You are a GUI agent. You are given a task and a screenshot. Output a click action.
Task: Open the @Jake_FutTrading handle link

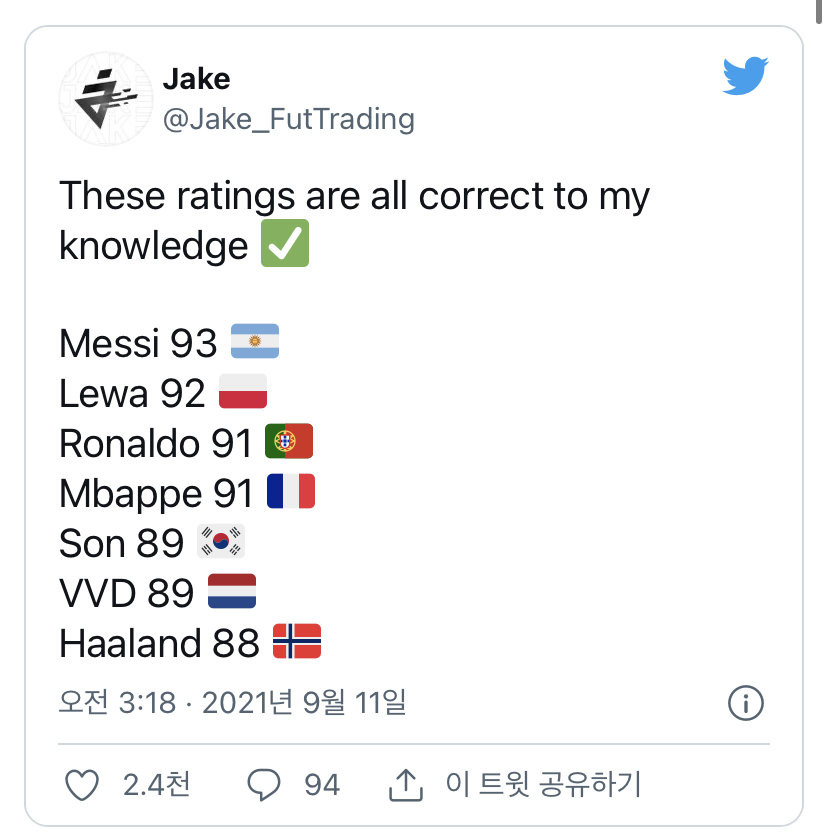pyautogui.click(x=289, y=119)
